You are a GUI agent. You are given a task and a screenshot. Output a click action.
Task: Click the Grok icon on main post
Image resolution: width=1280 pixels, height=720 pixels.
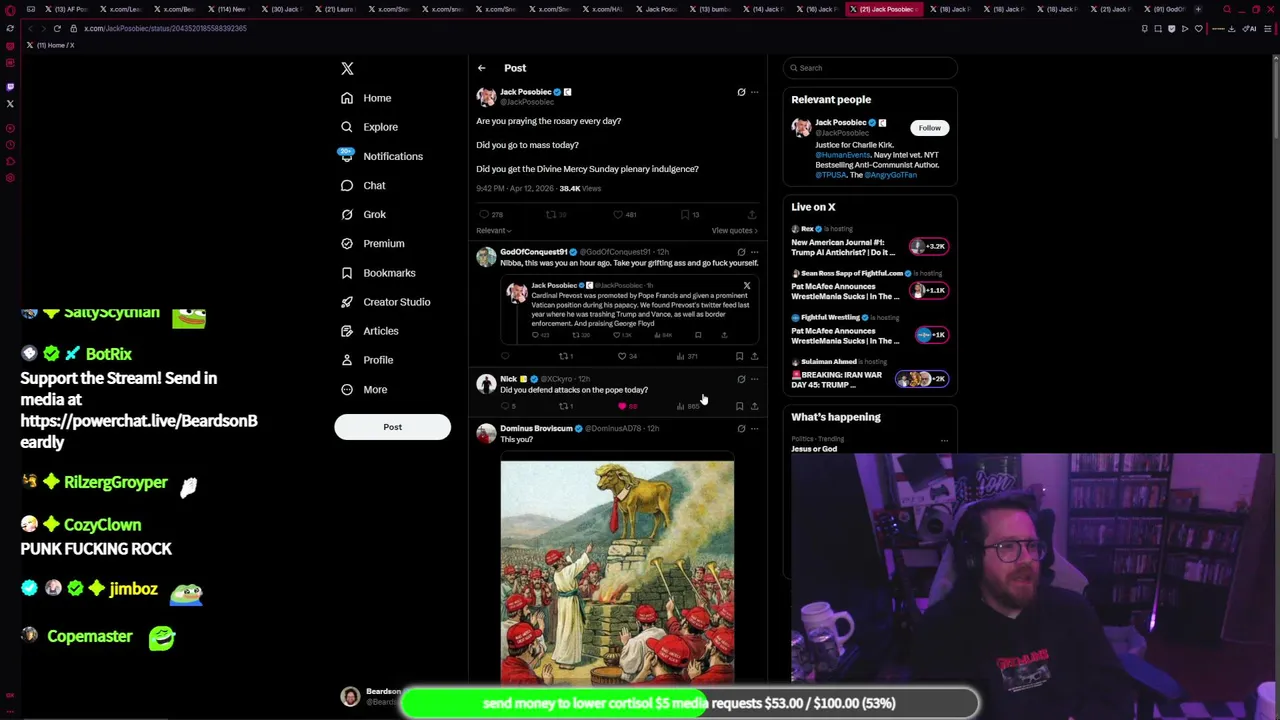[741, 92]
